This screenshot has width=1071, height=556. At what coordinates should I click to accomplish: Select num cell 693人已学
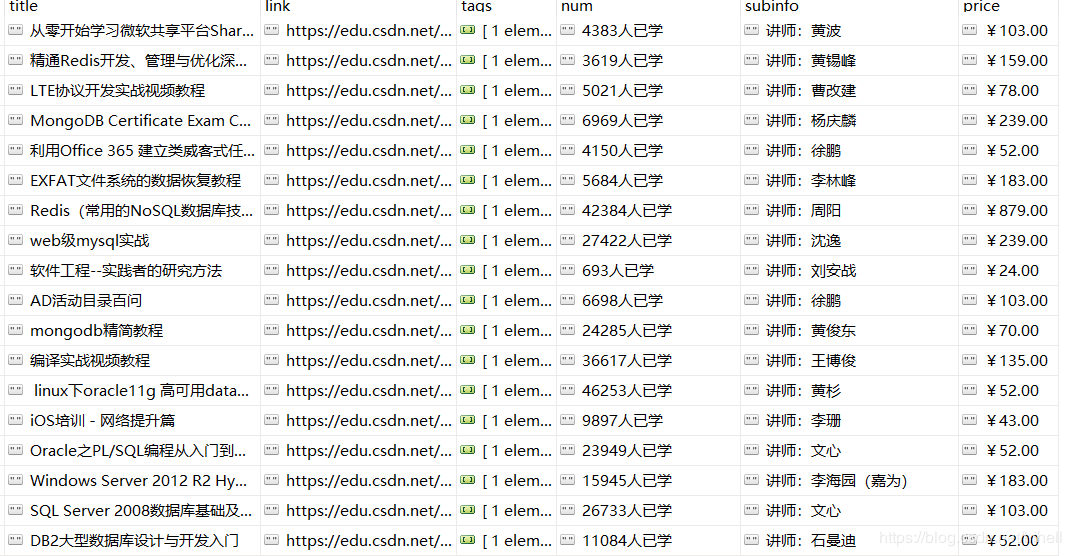tap(649, 270)
